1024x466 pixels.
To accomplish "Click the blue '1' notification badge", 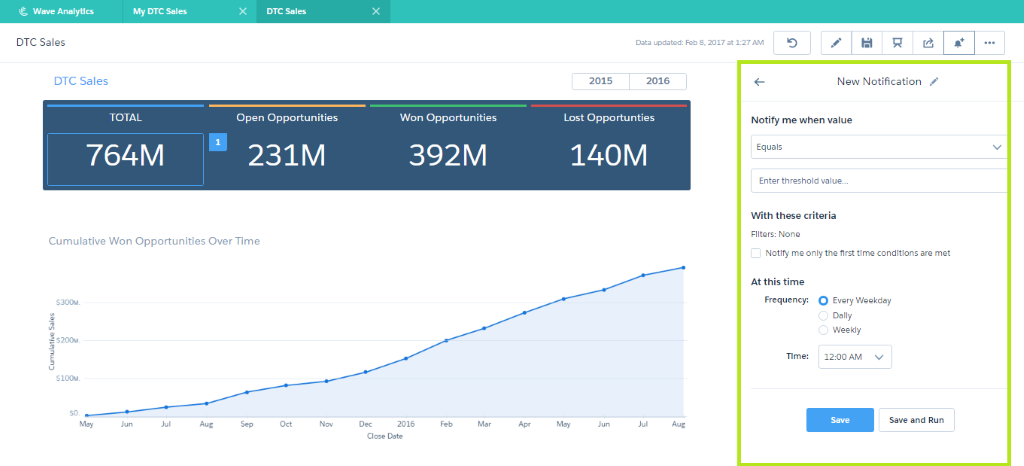I will pos(217,142).
